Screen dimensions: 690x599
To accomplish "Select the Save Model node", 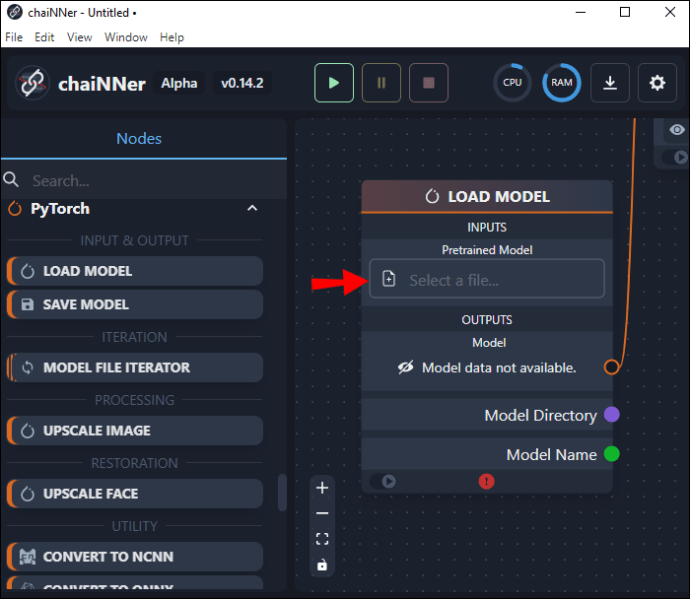I will (135, 305).
